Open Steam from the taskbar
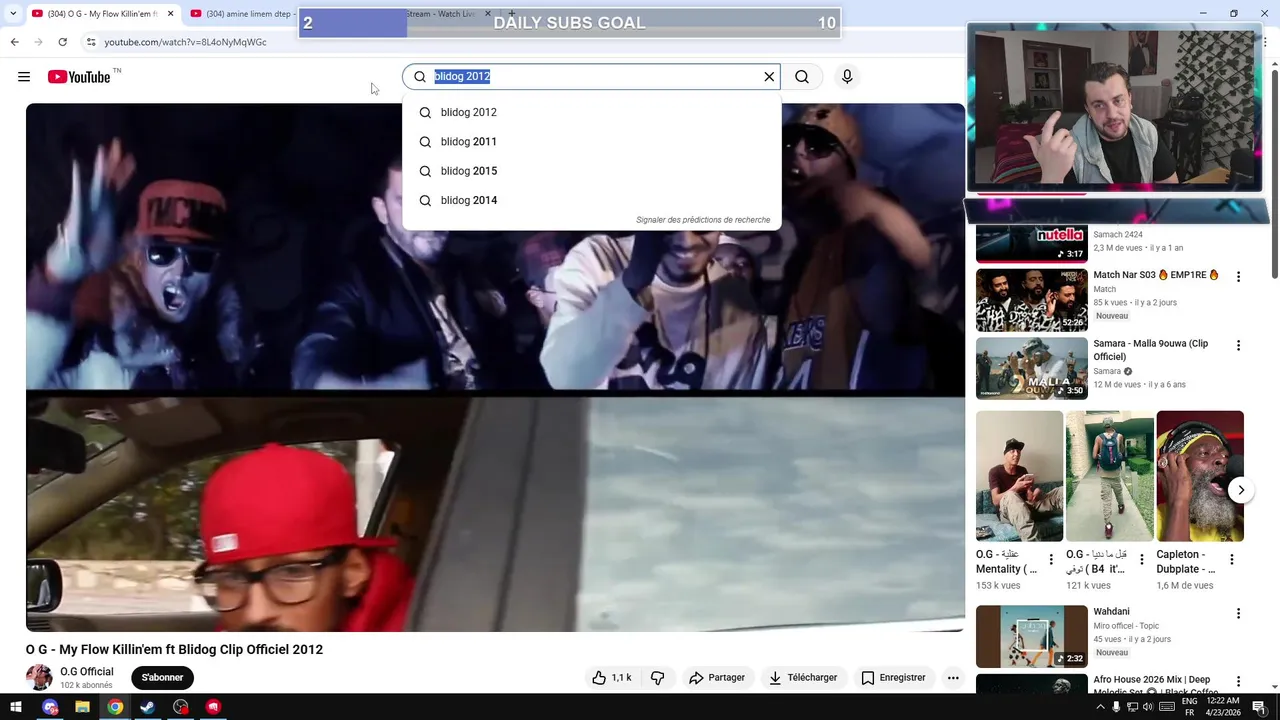The image size is (1280, 720). (x=147, y=707)
